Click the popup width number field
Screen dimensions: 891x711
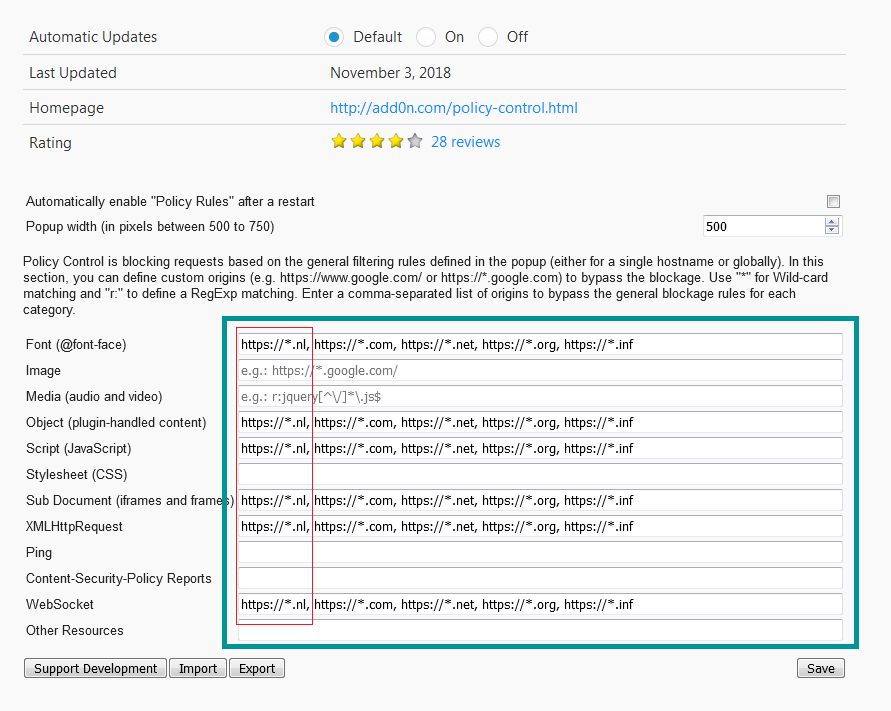pyautogui.click(x=762, y=226)
